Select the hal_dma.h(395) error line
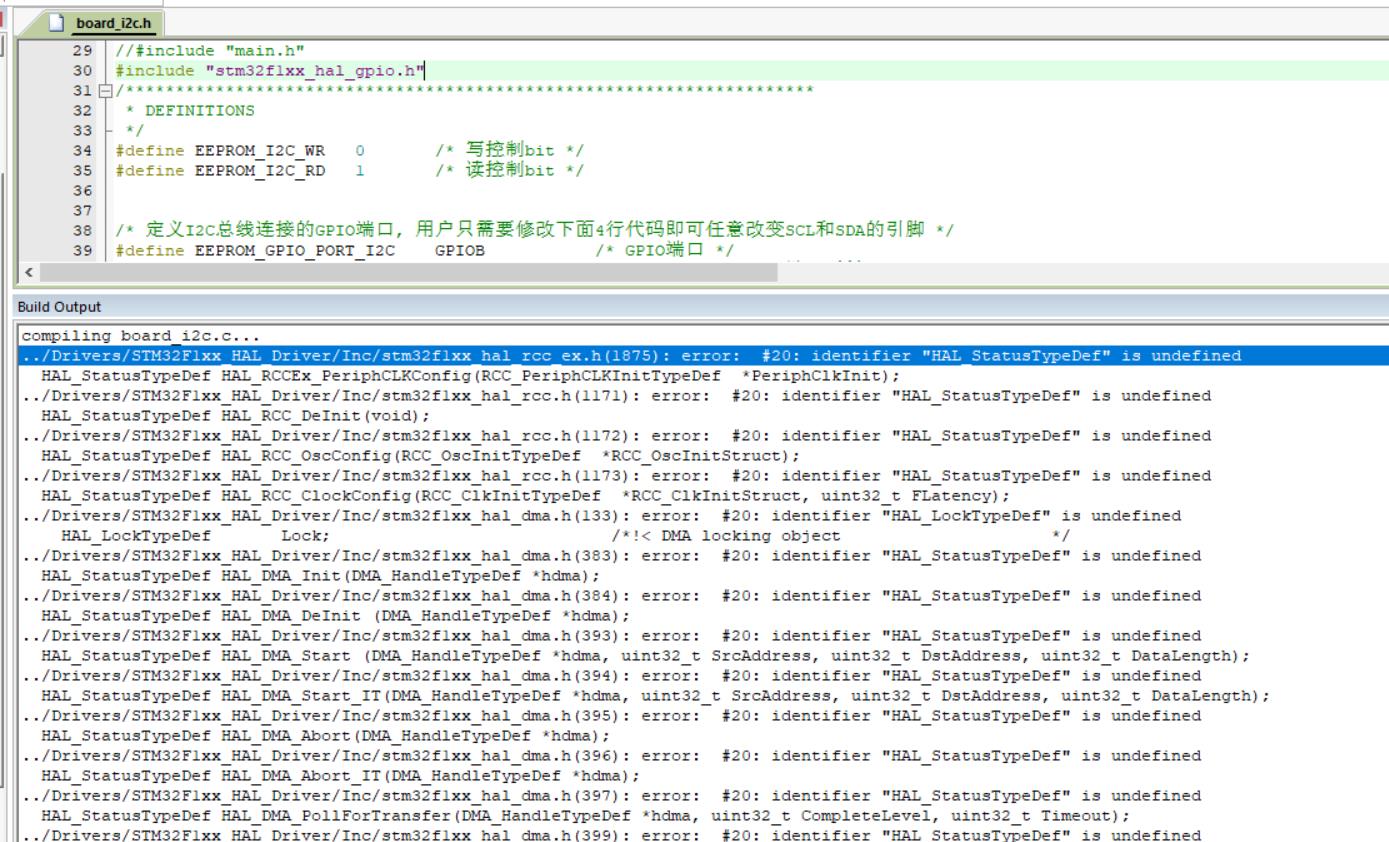The height and width of the screenshot is (842, 1389). pyautogui.click(x=611, y=716)
